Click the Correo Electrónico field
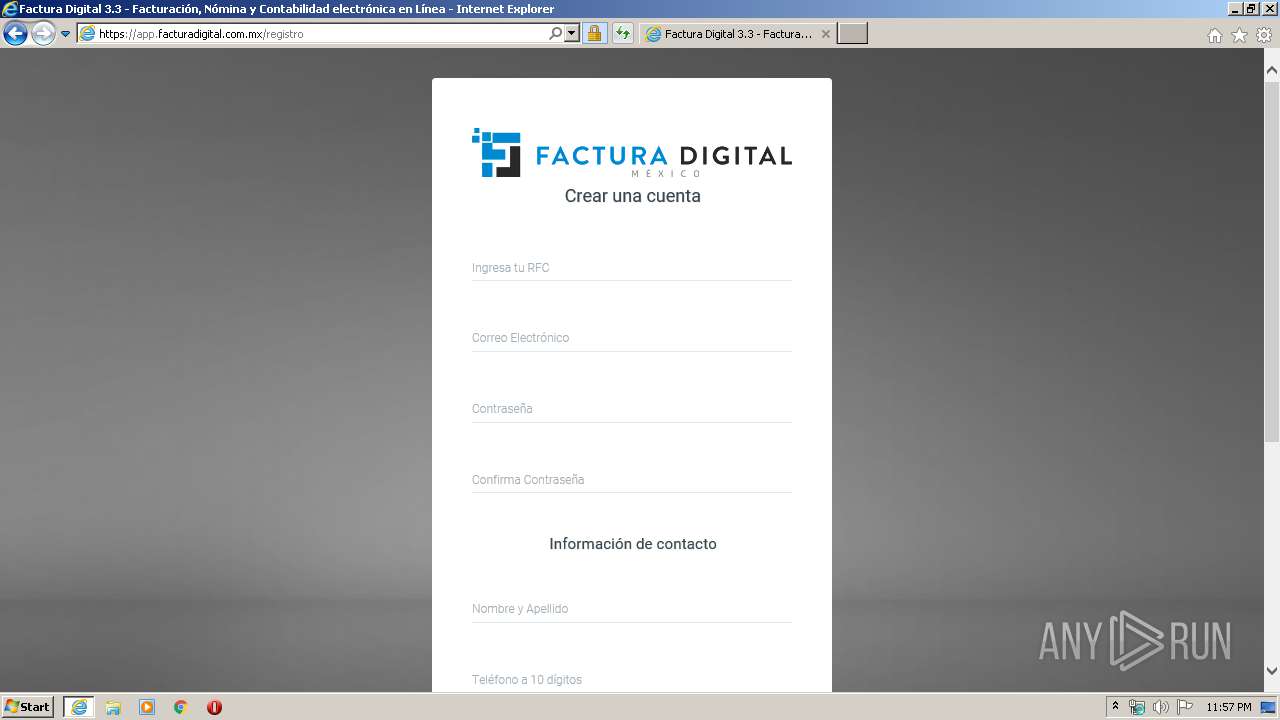The height and width of the screenshot is (720, 1280). pyautogui.click(x=631, y=338)
